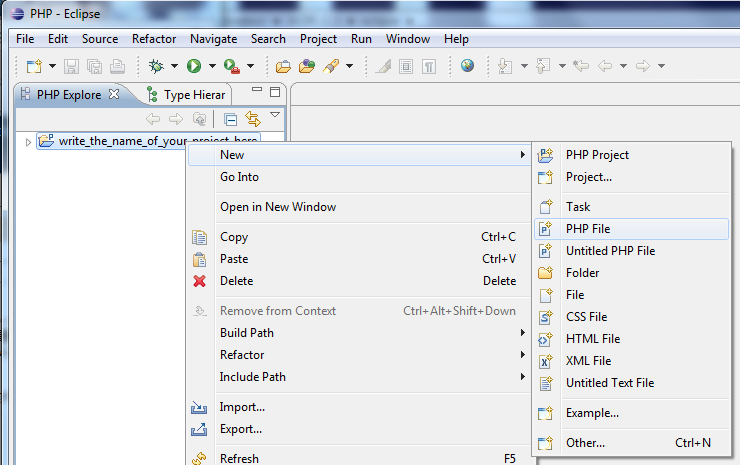Image resolution: width=740 pixels, height=465 pixels.
Task: Choose Export... from context menu
Action: click(359, 429)
